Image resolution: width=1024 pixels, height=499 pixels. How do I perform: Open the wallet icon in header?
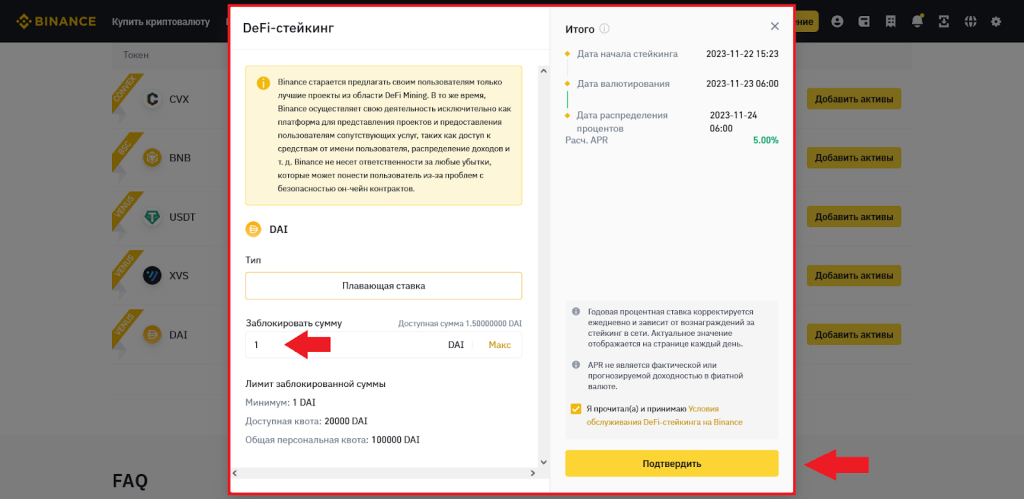tap(864, 22)
